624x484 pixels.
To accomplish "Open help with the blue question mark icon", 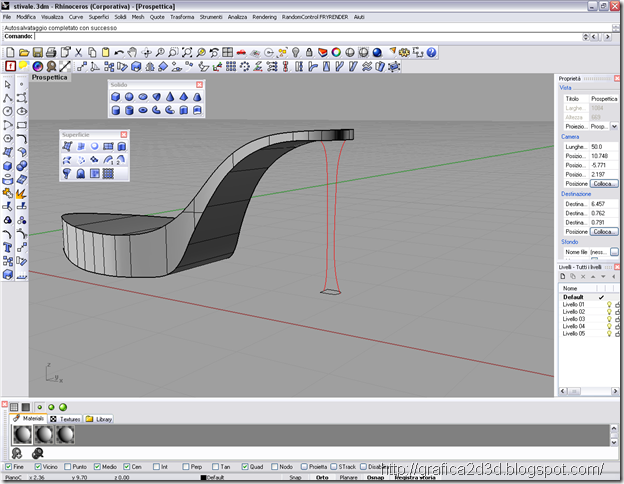I will (431, 53).
